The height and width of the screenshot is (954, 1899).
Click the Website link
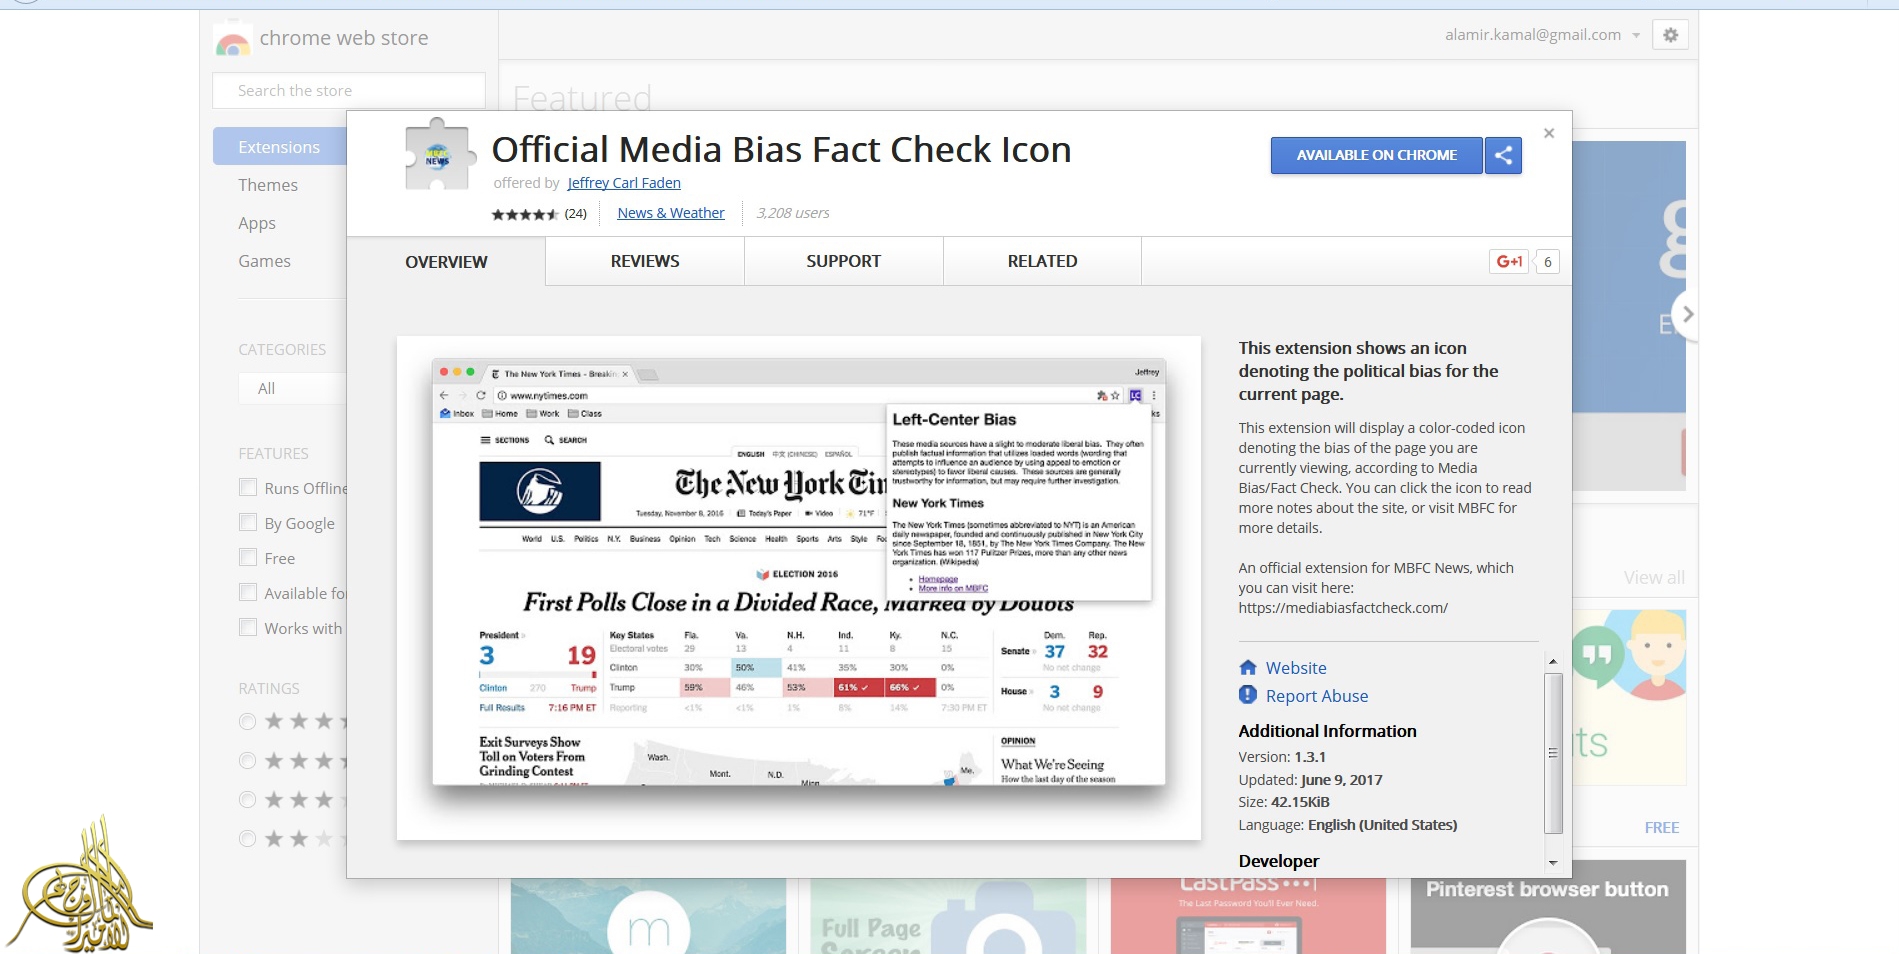point(1296,668)
